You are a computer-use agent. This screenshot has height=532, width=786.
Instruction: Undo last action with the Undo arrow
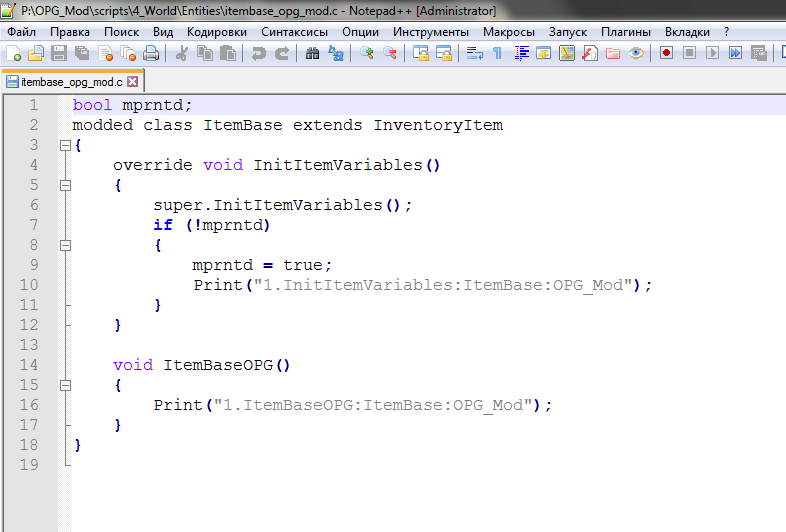pyautogui.click(x=259, y=53)
